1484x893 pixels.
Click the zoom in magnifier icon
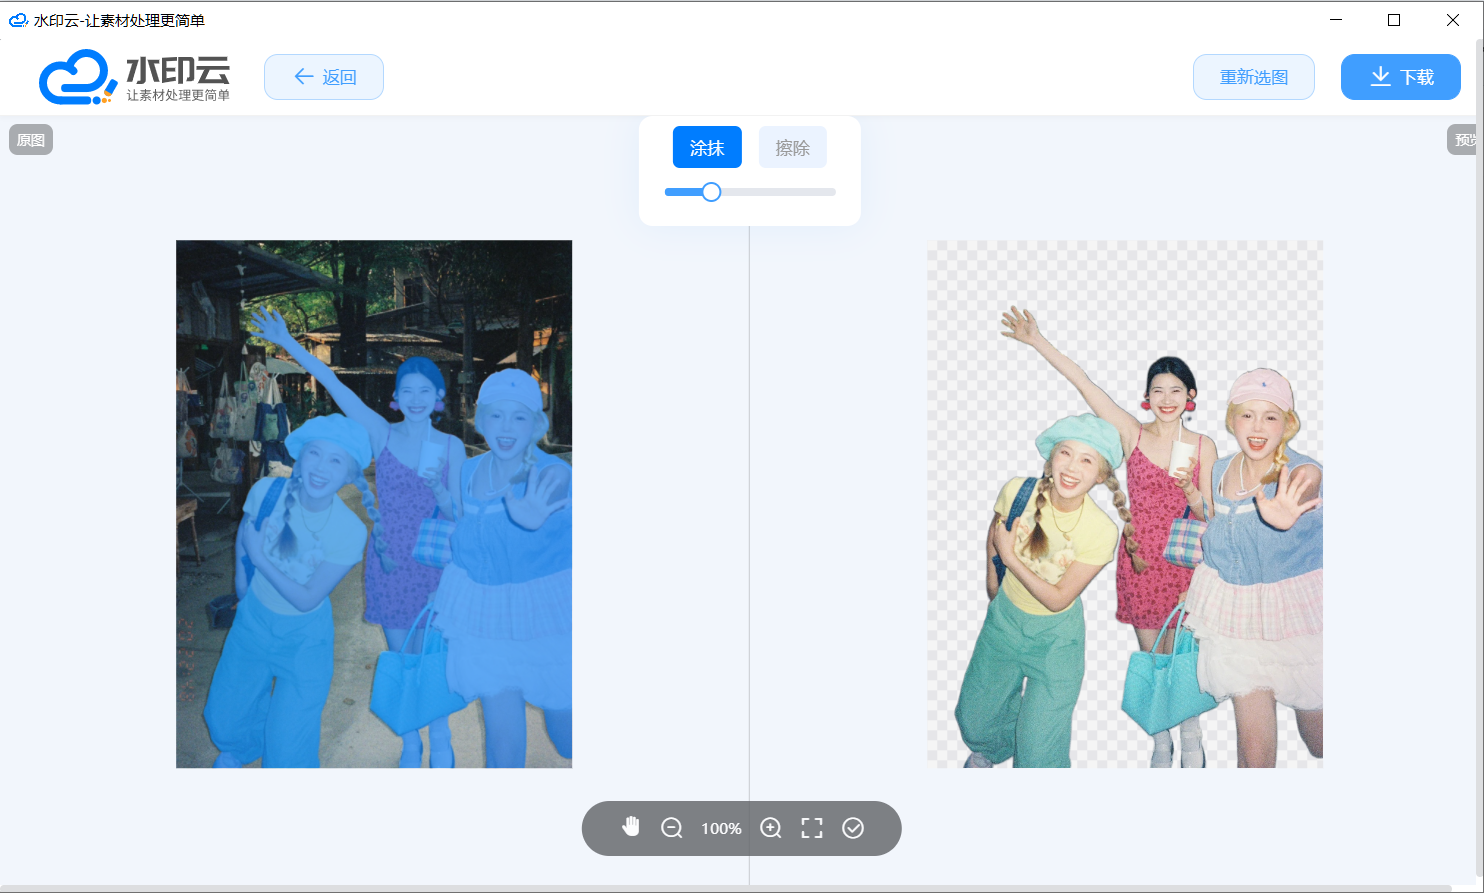pos(770,828)
